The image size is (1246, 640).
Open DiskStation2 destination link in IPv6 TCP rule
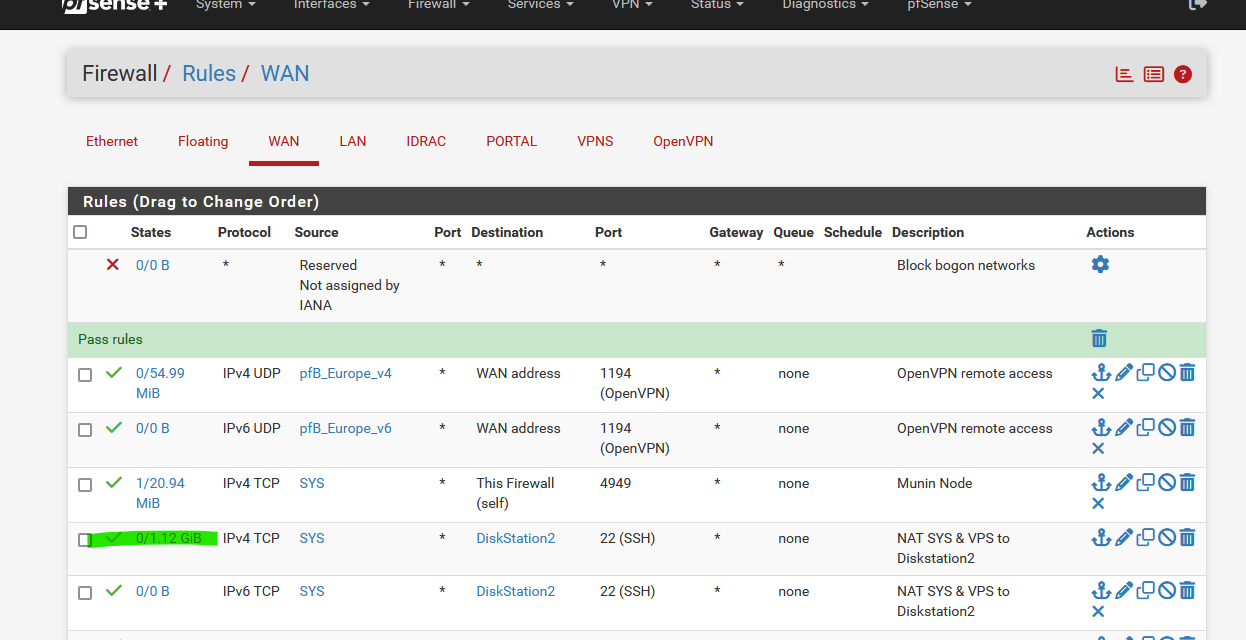pyautogui.click(x=516, y=591)
